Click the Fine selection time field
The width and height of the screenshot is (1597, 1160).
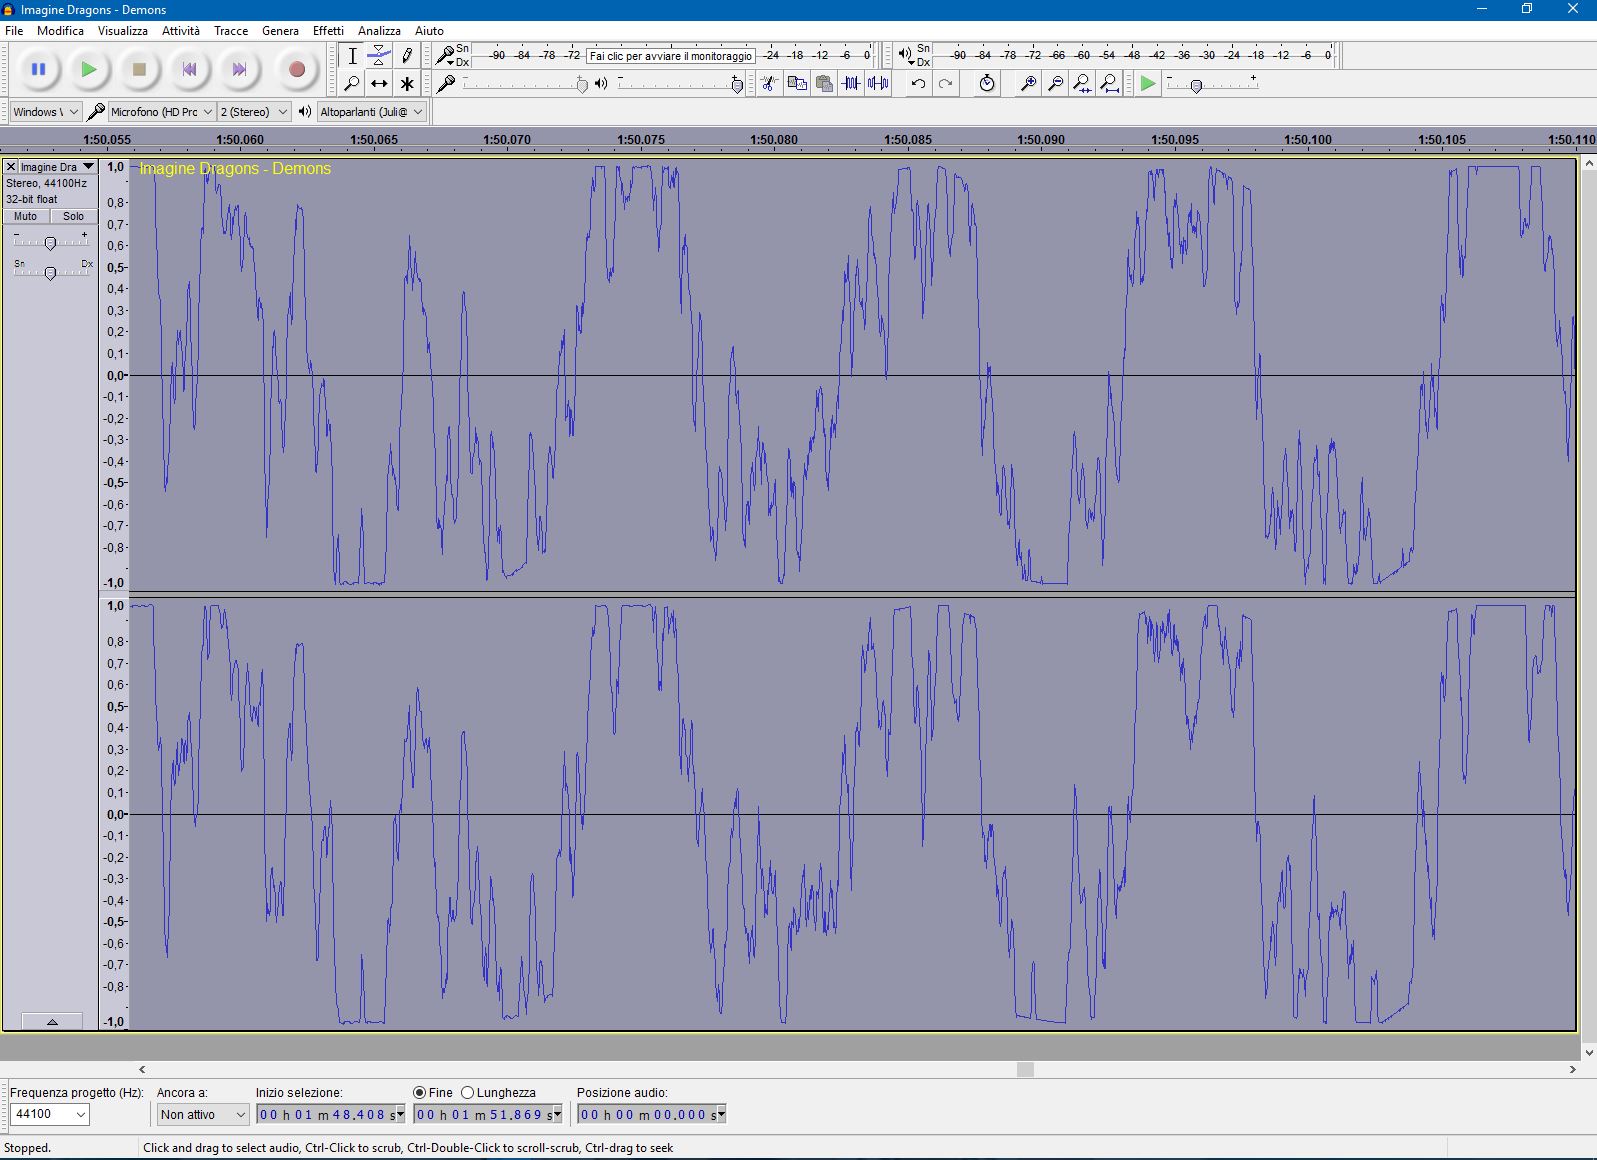(x=488, y=1114)
